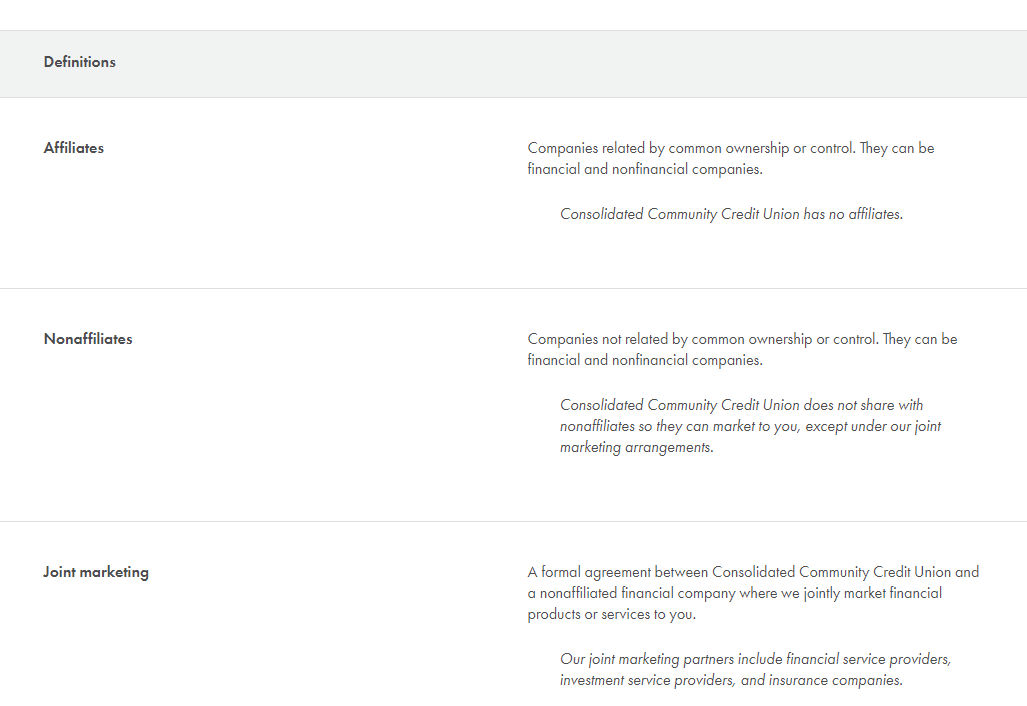Click 'They can be' in the Affiliates definition

(x=897, y=148)
